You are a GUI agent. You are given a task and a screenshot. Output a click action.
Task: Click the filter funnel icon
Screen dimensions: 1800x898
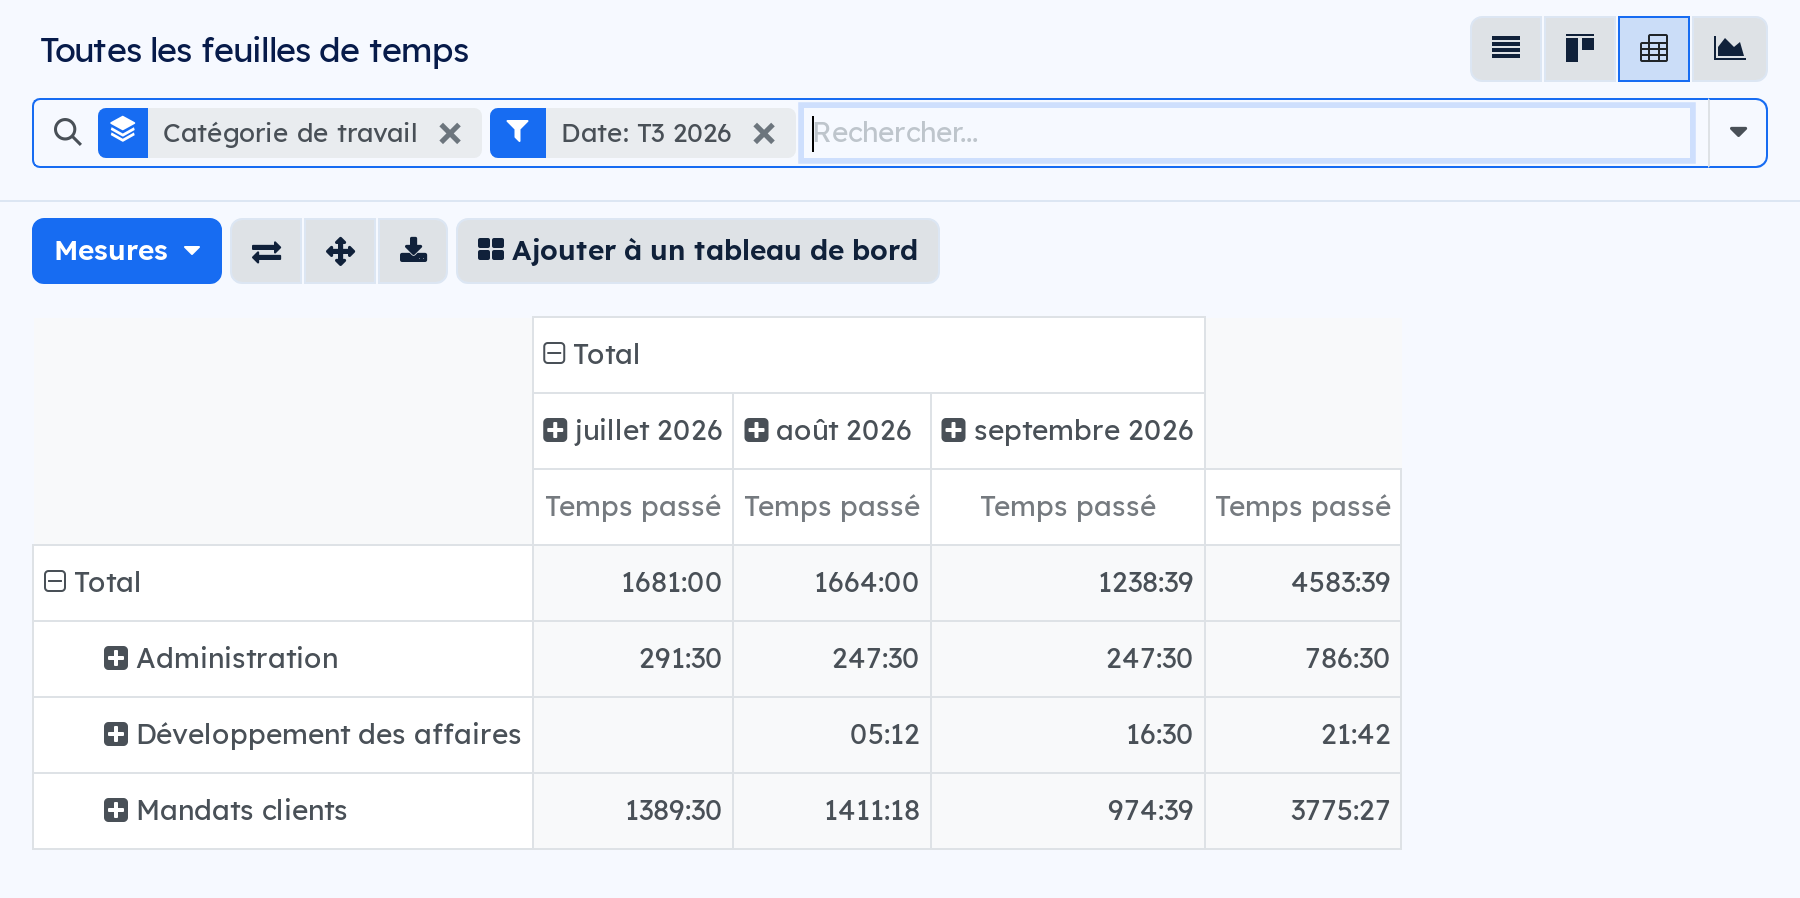point(517,132)
